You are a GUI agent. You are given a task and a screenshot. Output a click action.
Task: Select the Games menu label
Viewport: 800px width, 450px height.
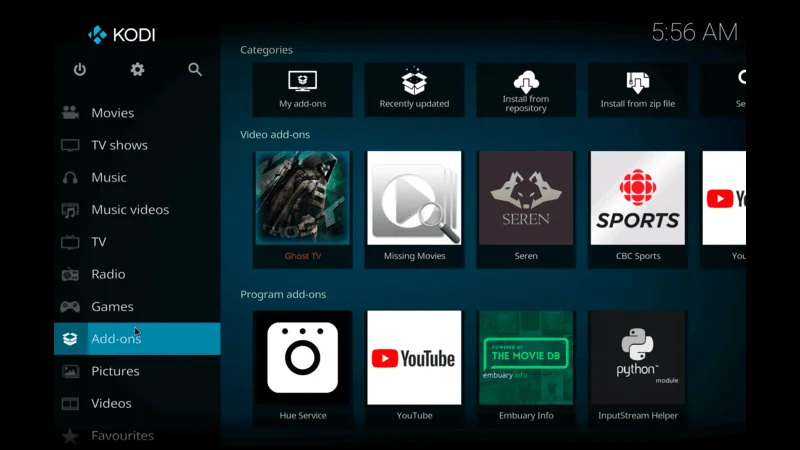[x=112, y=307]
